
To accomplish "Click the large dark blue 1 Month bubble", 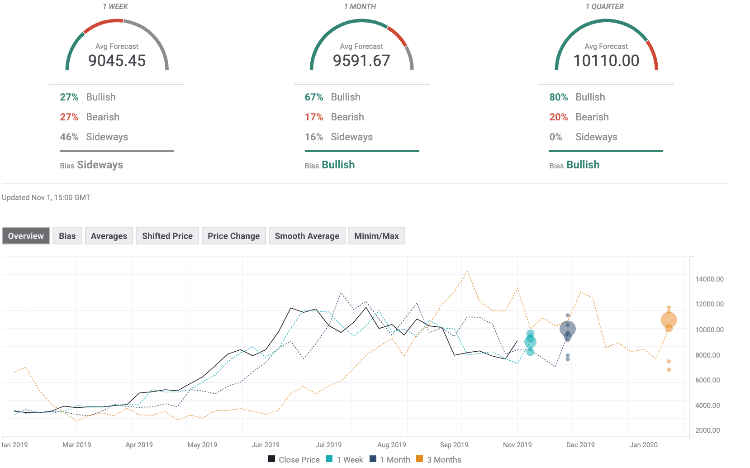I will (568, 329).
